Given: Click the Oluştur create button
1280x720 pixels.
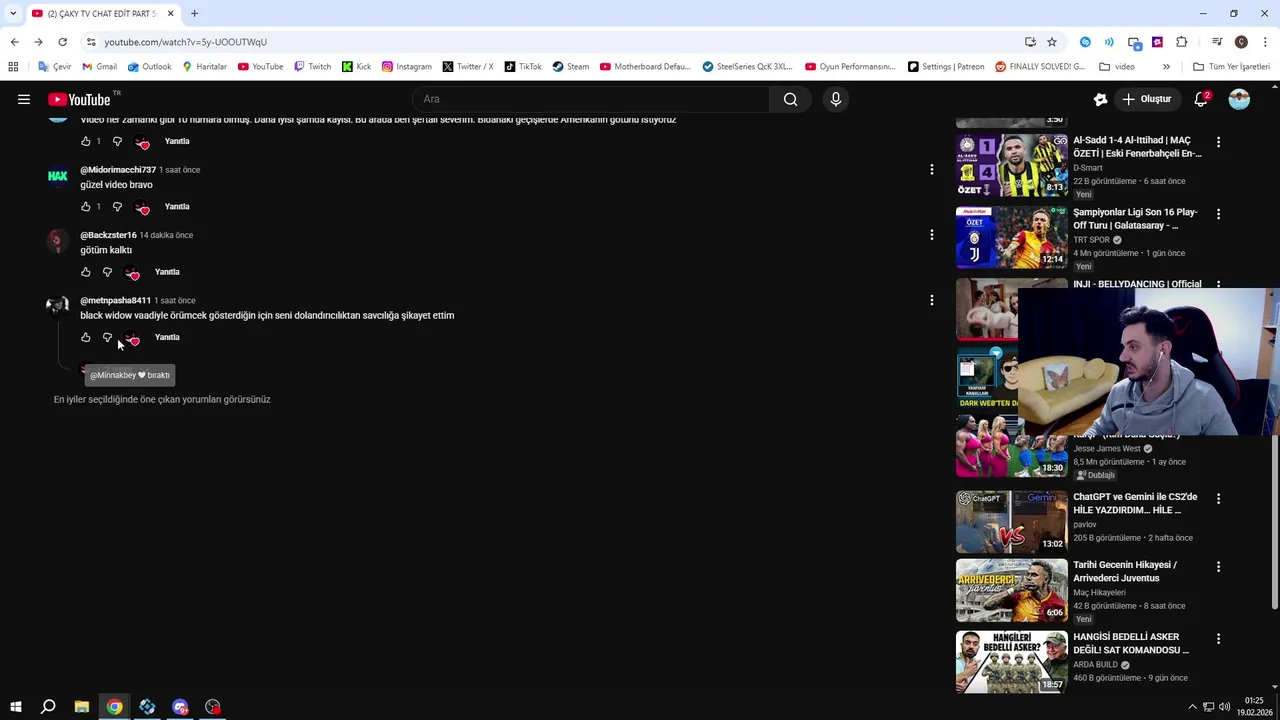Looking at the screenshot, I should click(x=1146, y=99).
